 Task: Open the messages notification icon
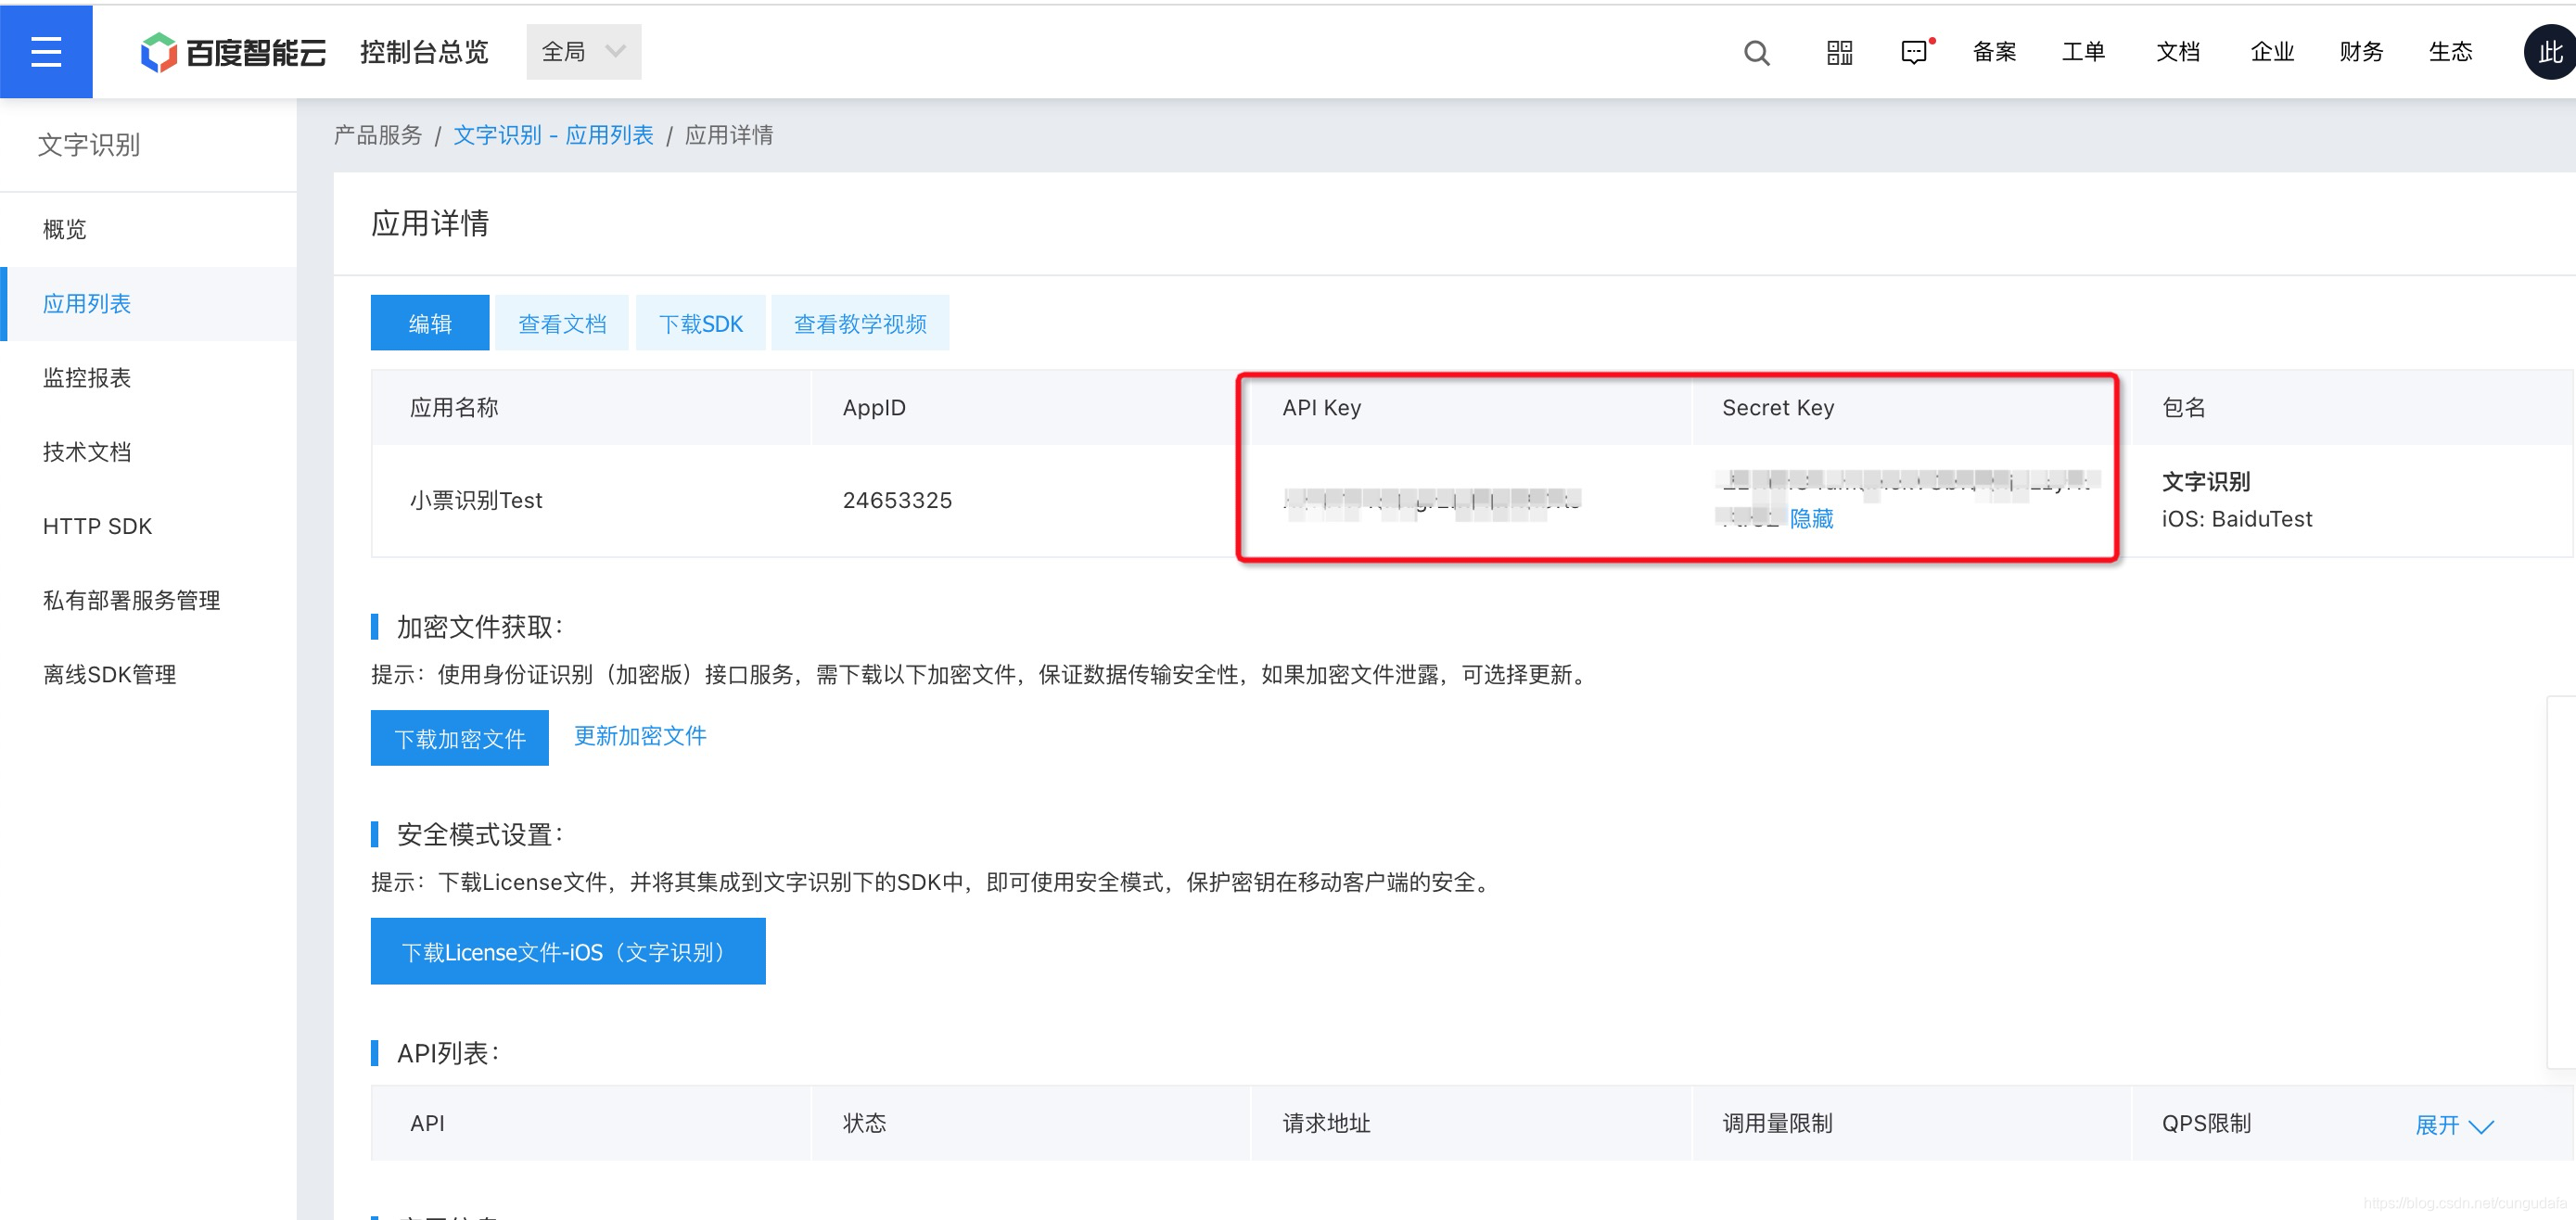point(1914,52)
